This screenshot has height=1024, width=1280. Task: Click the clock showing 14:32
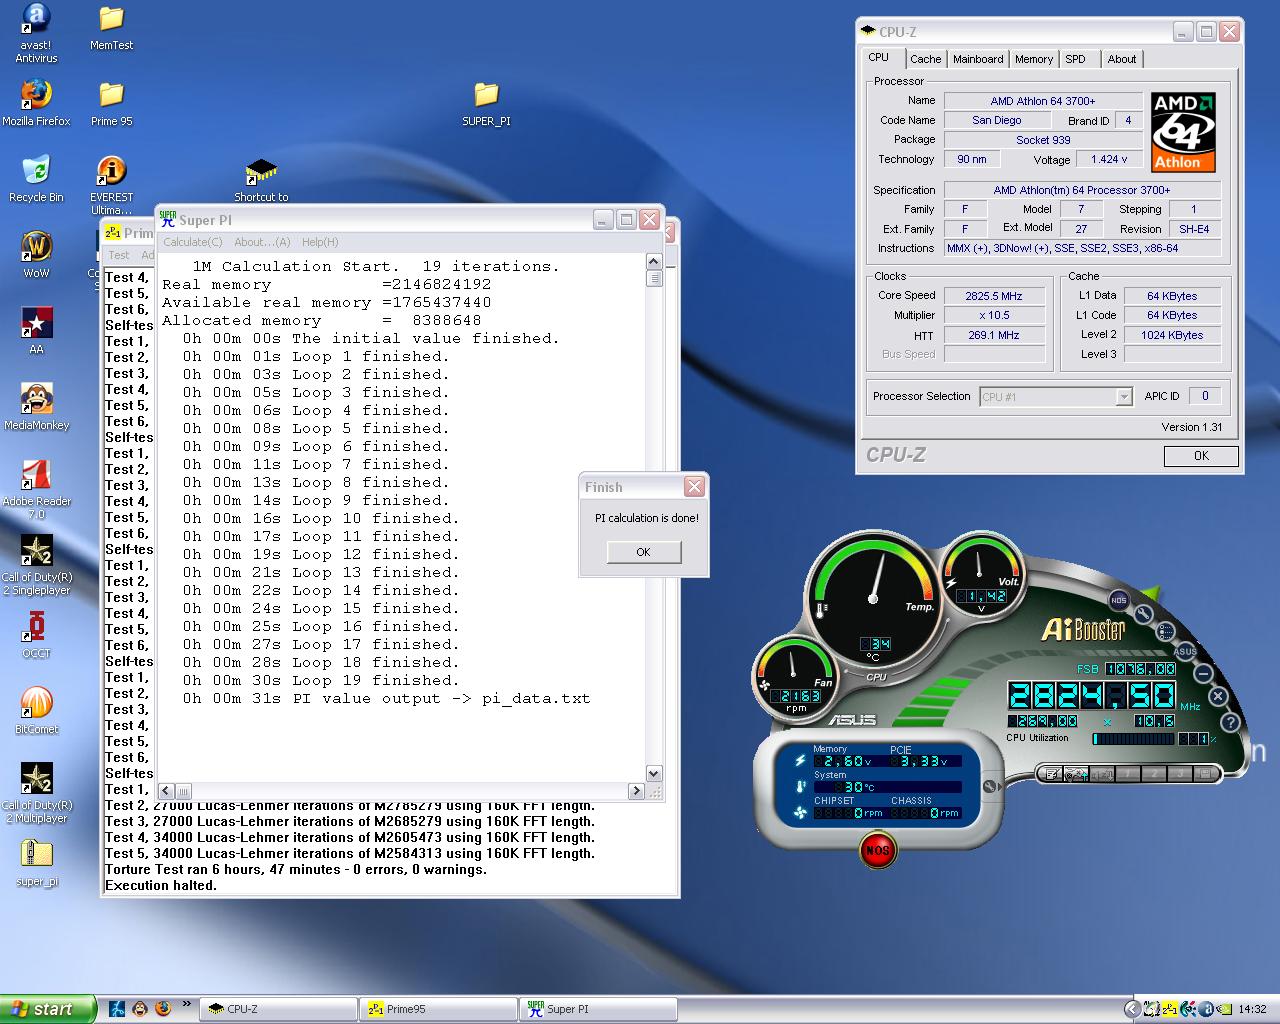[1252, 1009]
